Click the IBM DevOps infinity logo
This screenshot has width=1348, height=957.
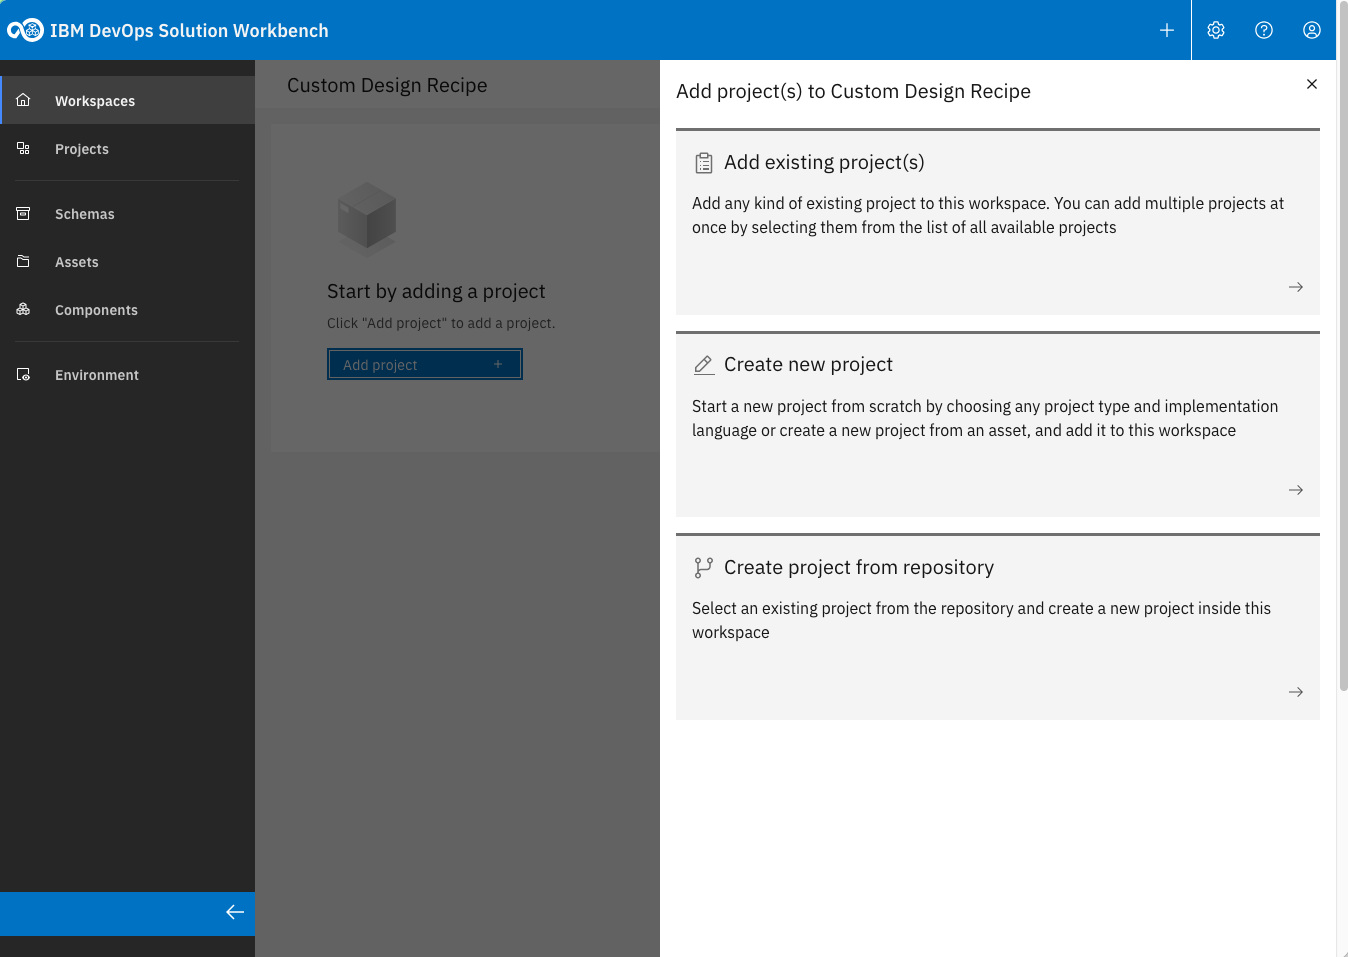[25, 30]
